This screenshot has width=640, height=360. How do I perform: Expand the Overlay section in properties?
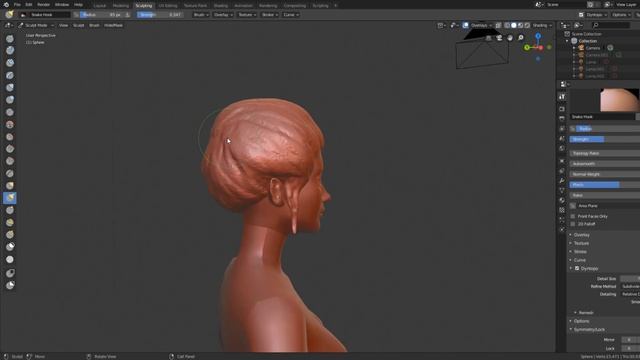coord(581,235)
